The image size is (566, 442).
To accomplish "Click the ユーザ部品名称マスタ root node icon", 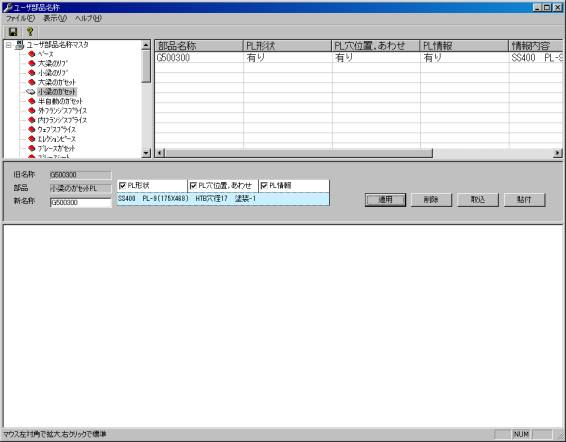I will point(20,45).
